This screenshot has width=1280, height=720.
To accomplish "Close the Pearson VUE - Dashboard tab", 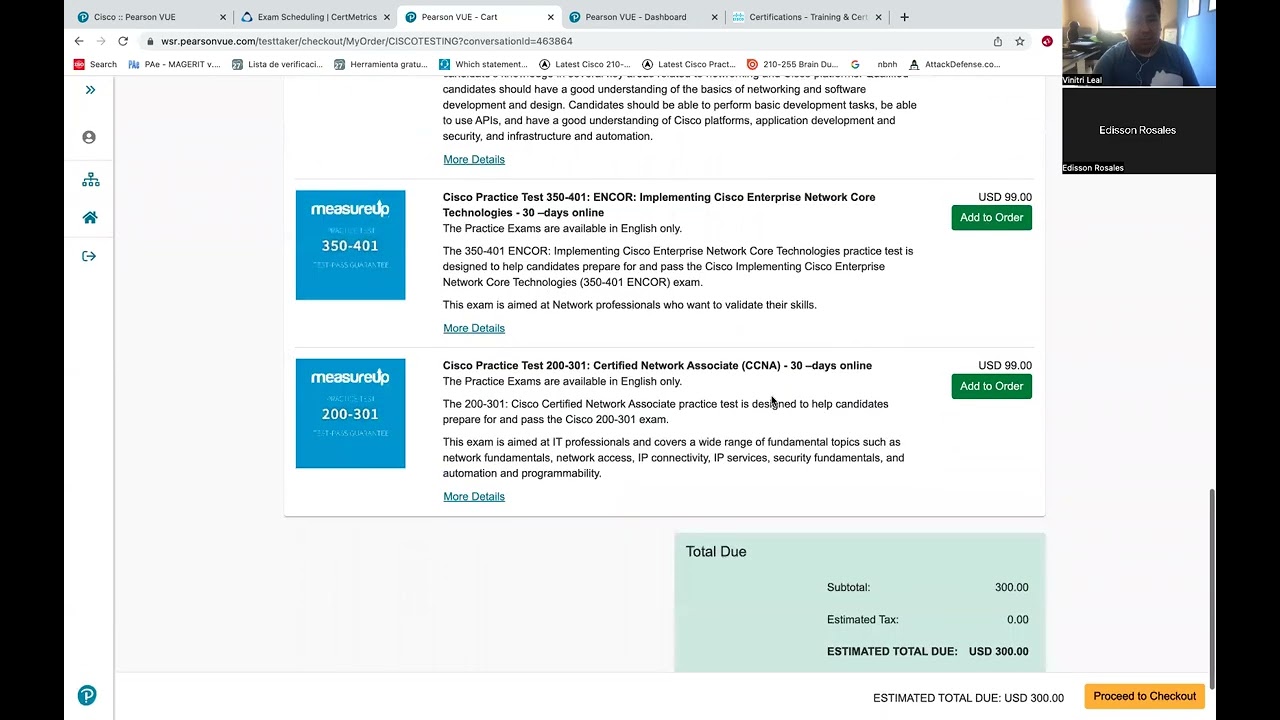I will (x=715, y=17).
